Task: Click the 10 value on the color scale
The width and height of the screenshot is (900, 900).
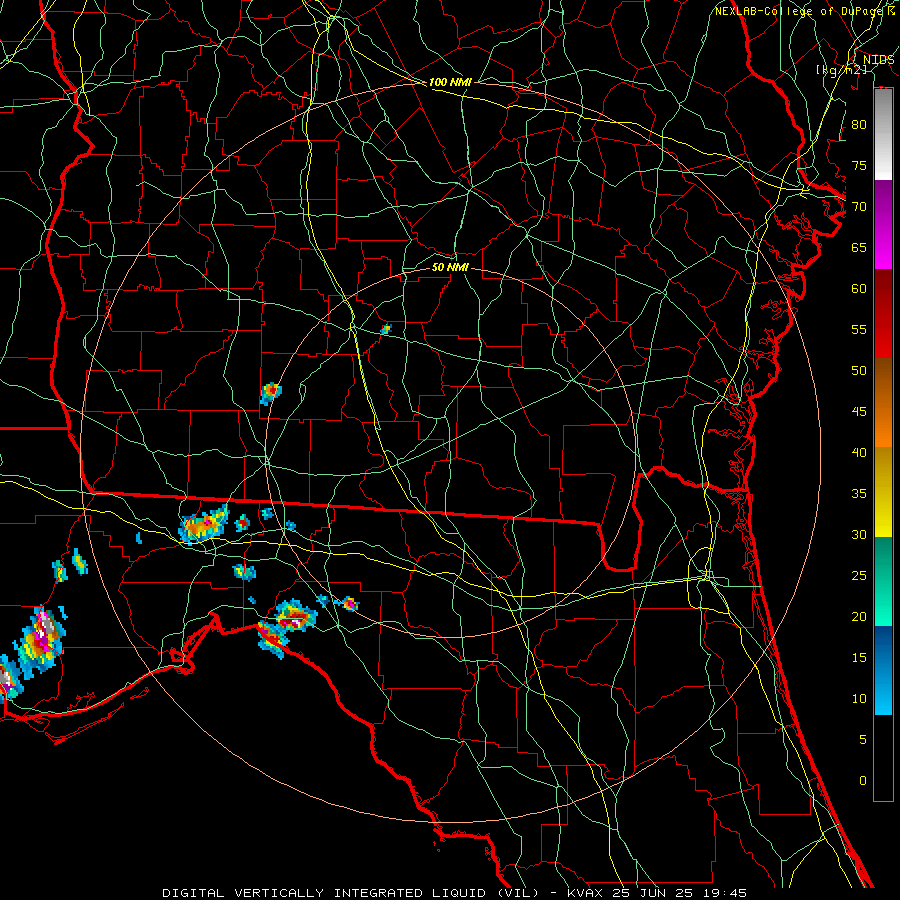Action: 859,699
